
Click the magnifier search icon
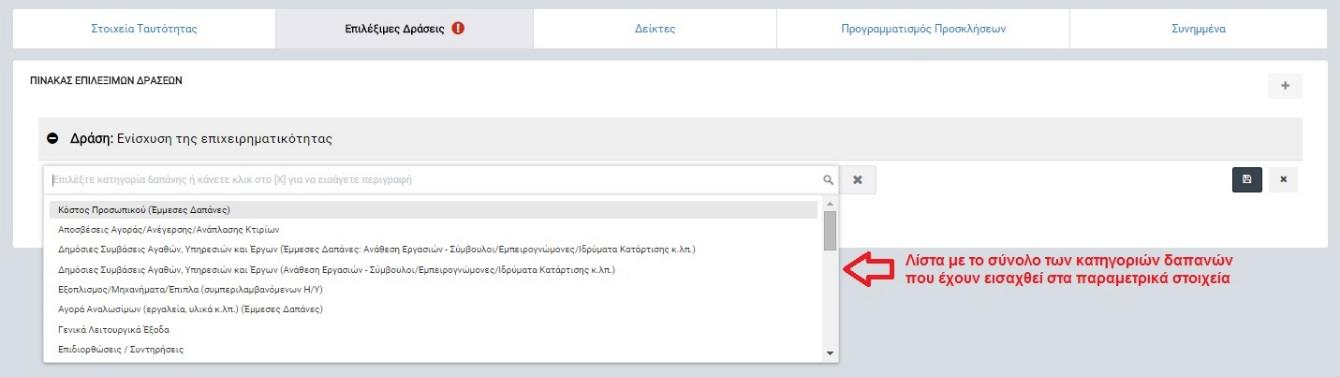pyautogui.click(x=828, y=180)
